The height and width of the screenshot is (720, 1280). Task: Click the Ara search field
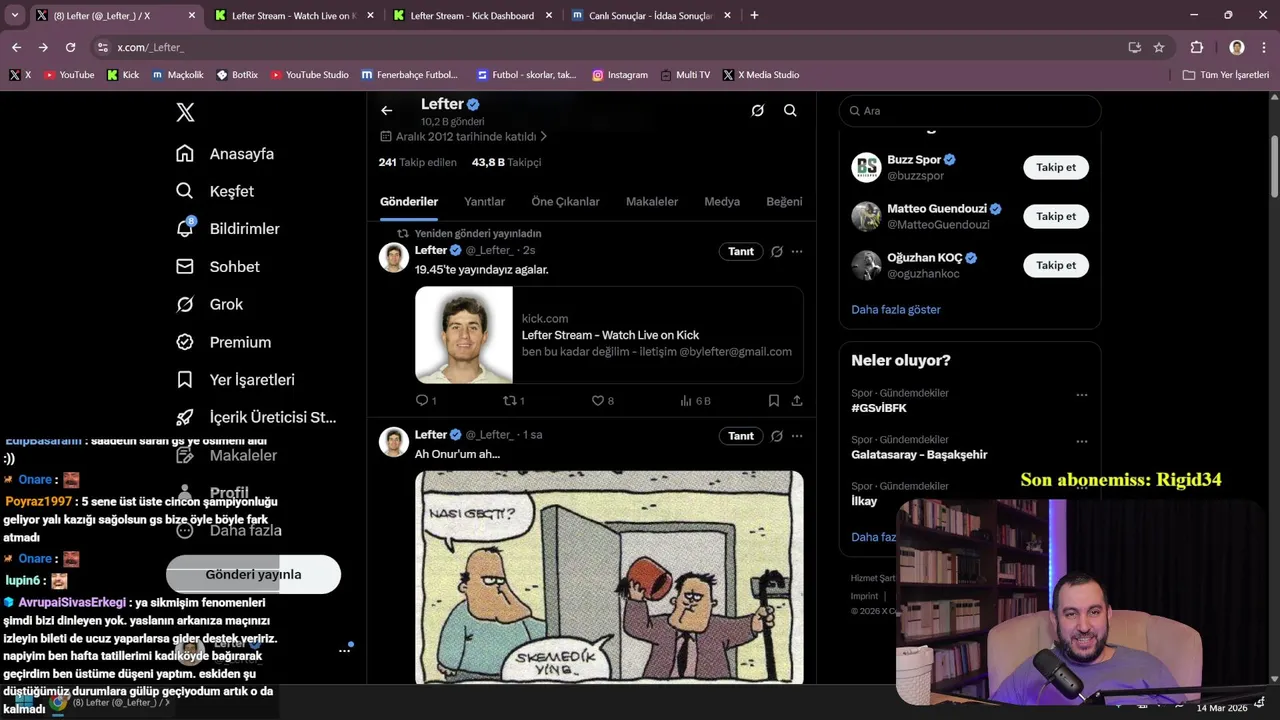(x=970, y=111)
